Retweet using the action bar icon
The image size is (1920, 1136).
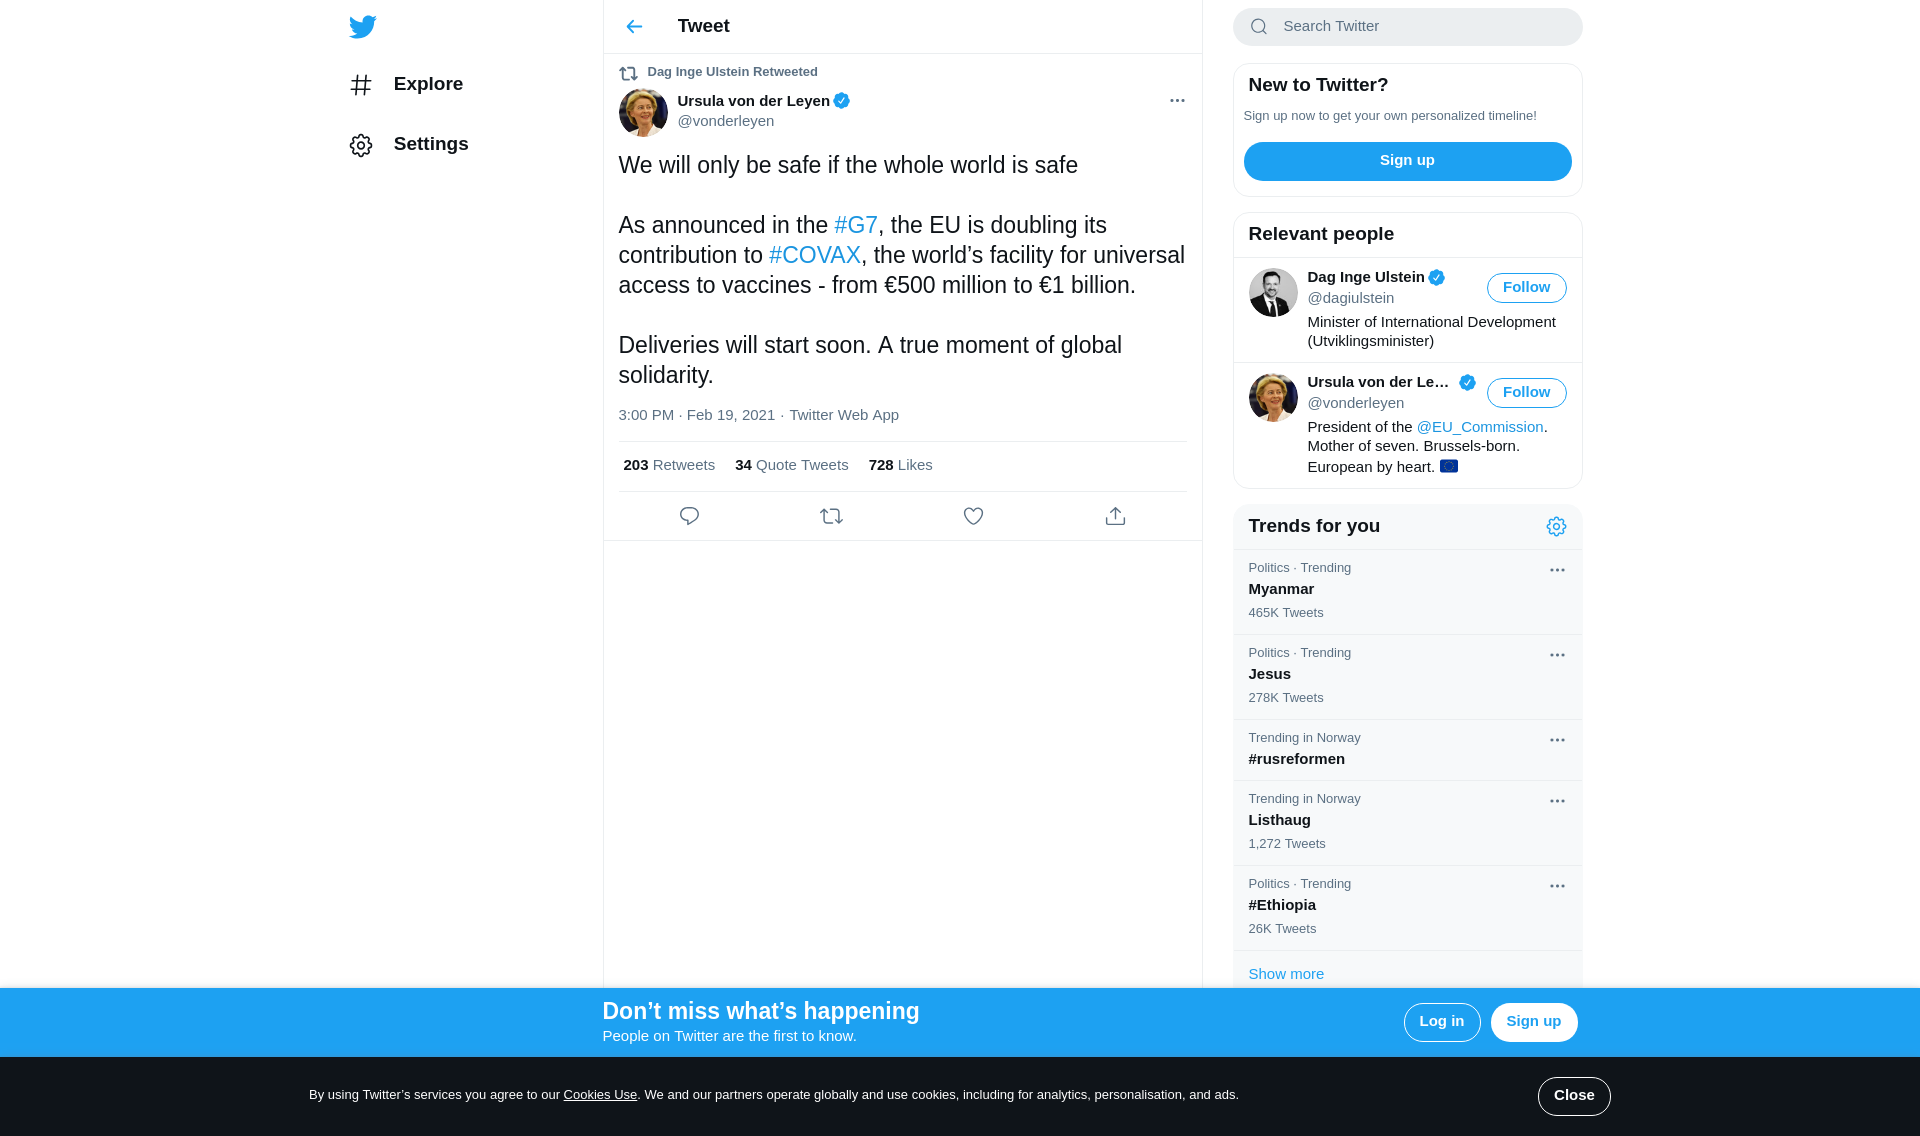click(831, 516)
